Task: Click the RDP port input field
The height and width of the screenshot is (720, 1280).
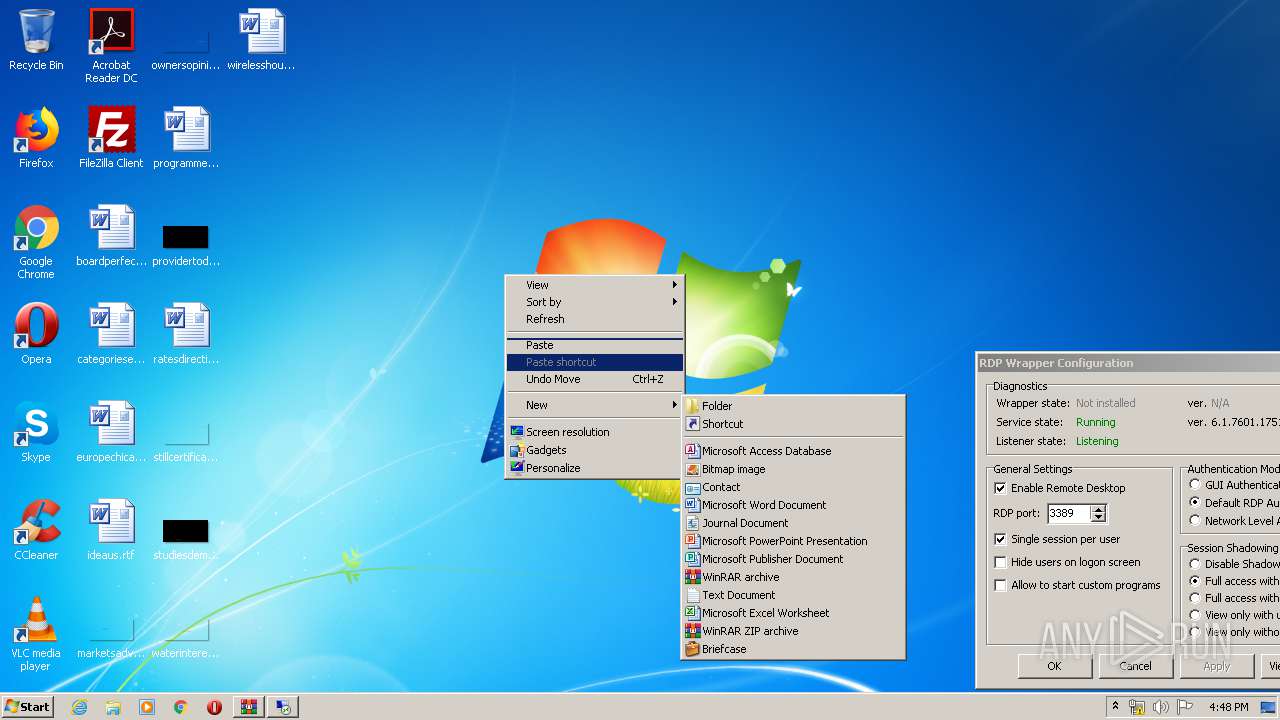Action: point(1068,513)
